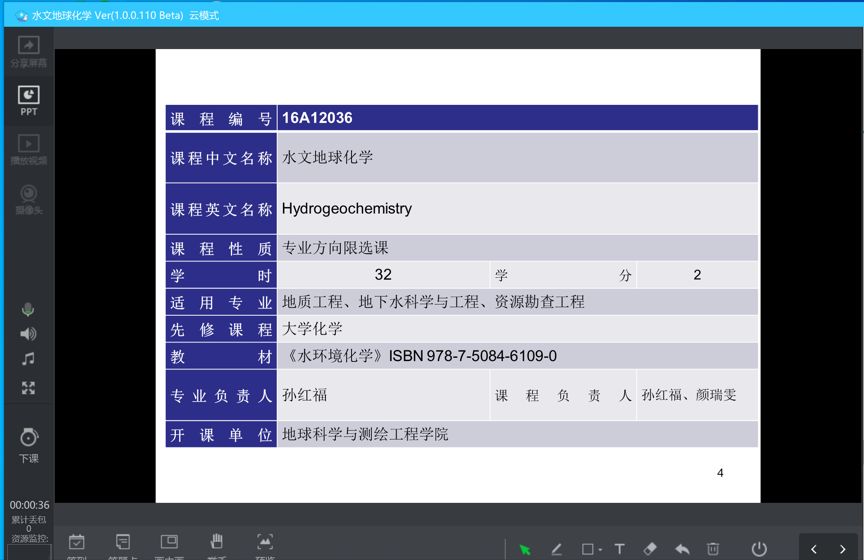Toggle the speaker volume icon
Screen dimensions: 864x560
28,334
